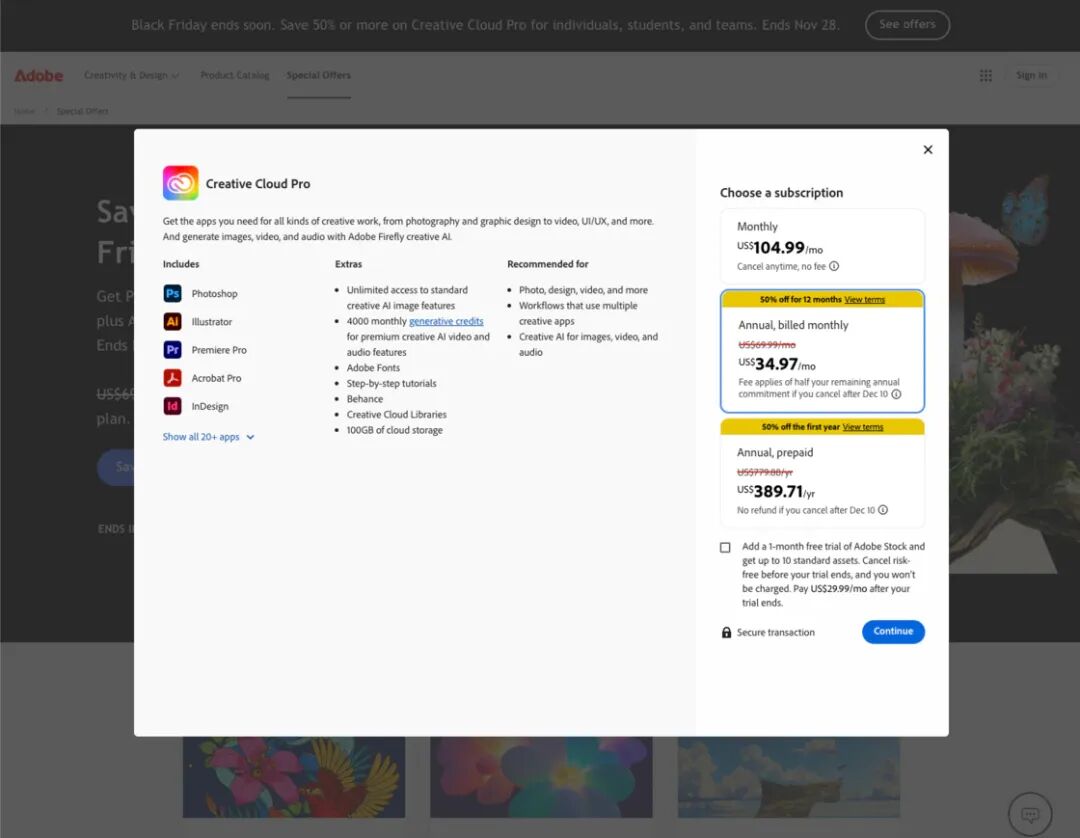Click the Creative Cloud Pro app icon
Image resolution: width=1080 pixels, height=838 pixels.
pos(180,183)
